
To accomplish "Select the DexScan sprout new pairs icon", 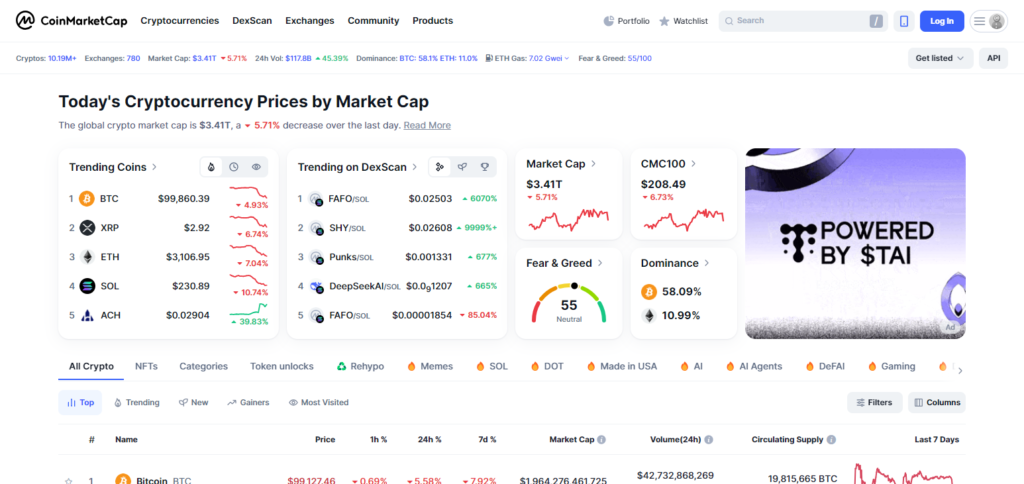I will pos(462,167).
